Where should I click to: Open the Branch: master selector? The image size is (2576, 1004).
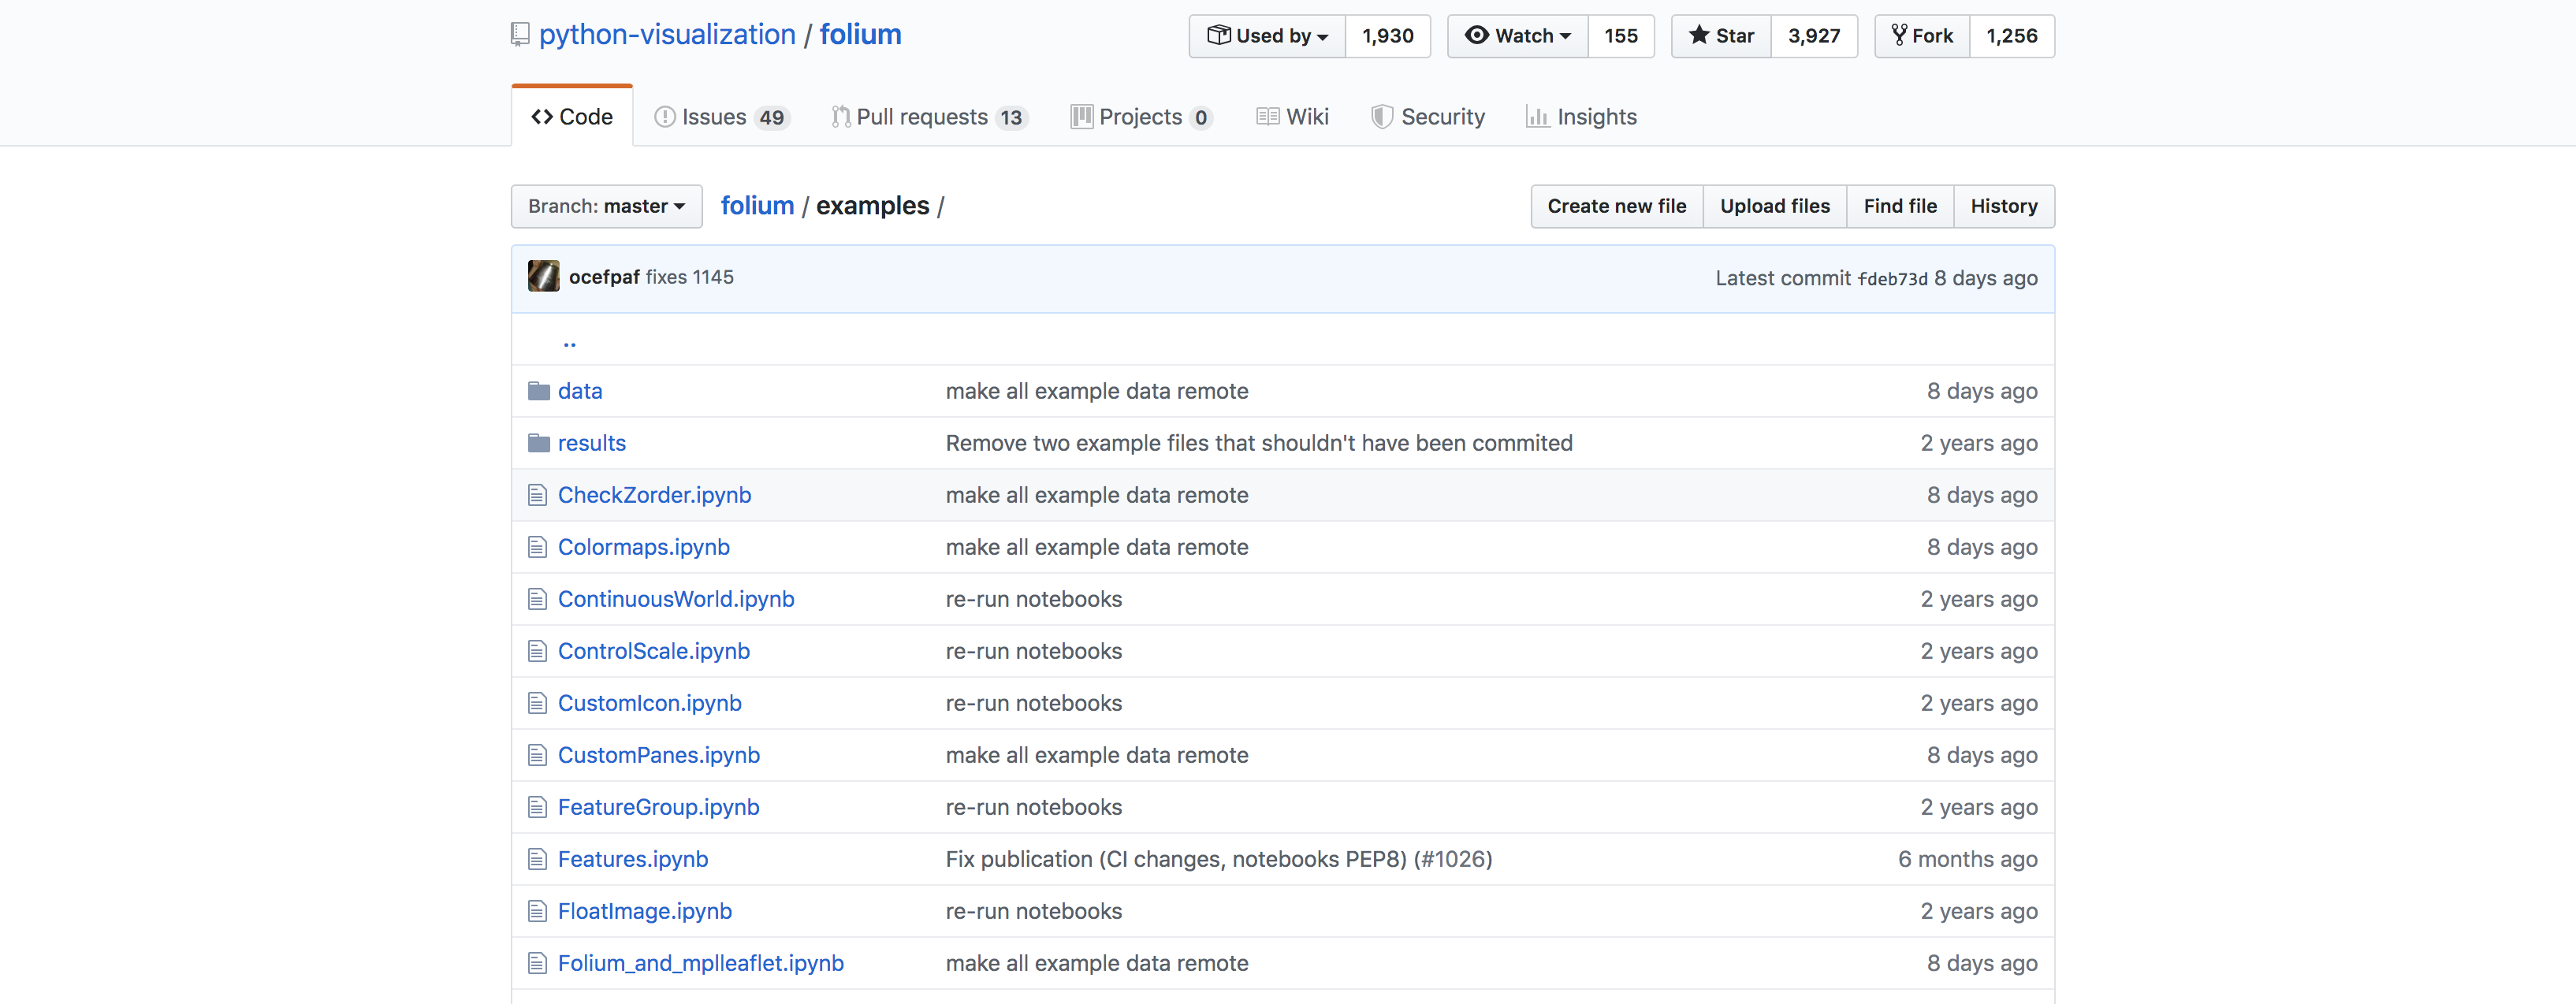[607, 206]
